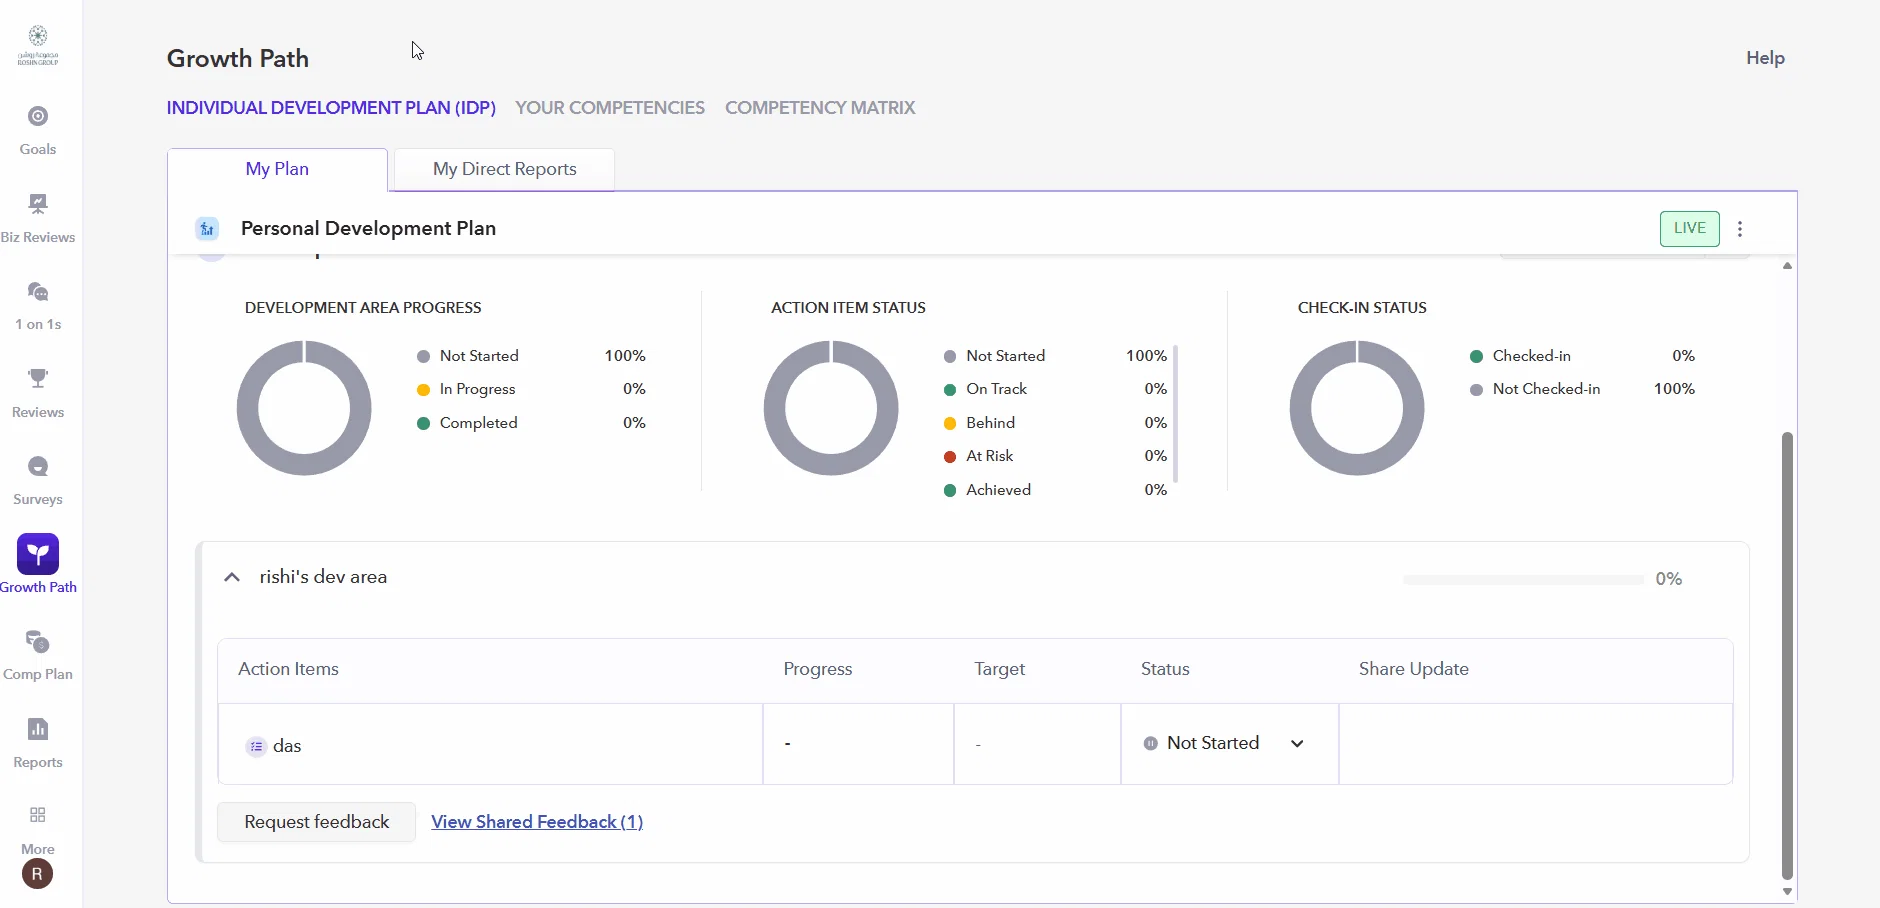Select the My Plan tab
The image size is (1880, 908).
(277, 169)
